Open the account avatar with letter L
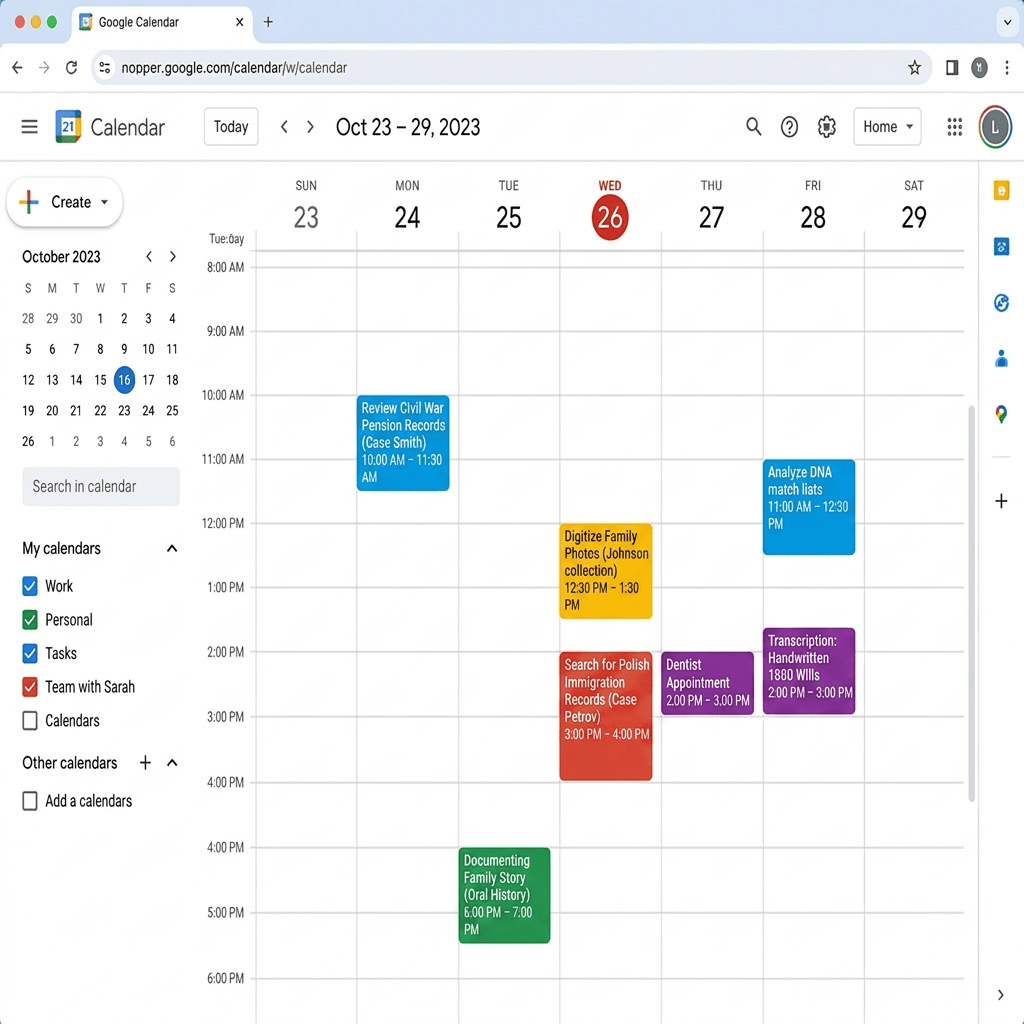The width and height of the screenshot is (1024, 1024). click(x=995, y=127)
